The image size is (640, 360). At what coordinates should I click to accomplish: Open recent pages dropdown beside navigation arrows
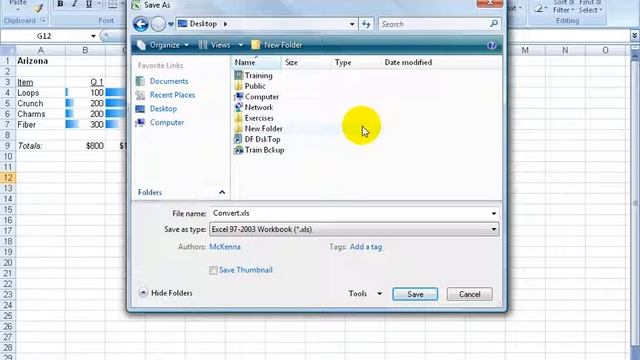pyautogui.click(x=171, y=24)
